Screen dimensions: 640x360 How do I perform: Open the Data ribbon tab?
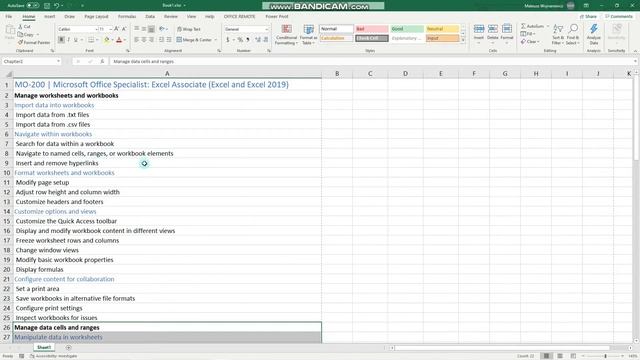coord(150,16)
